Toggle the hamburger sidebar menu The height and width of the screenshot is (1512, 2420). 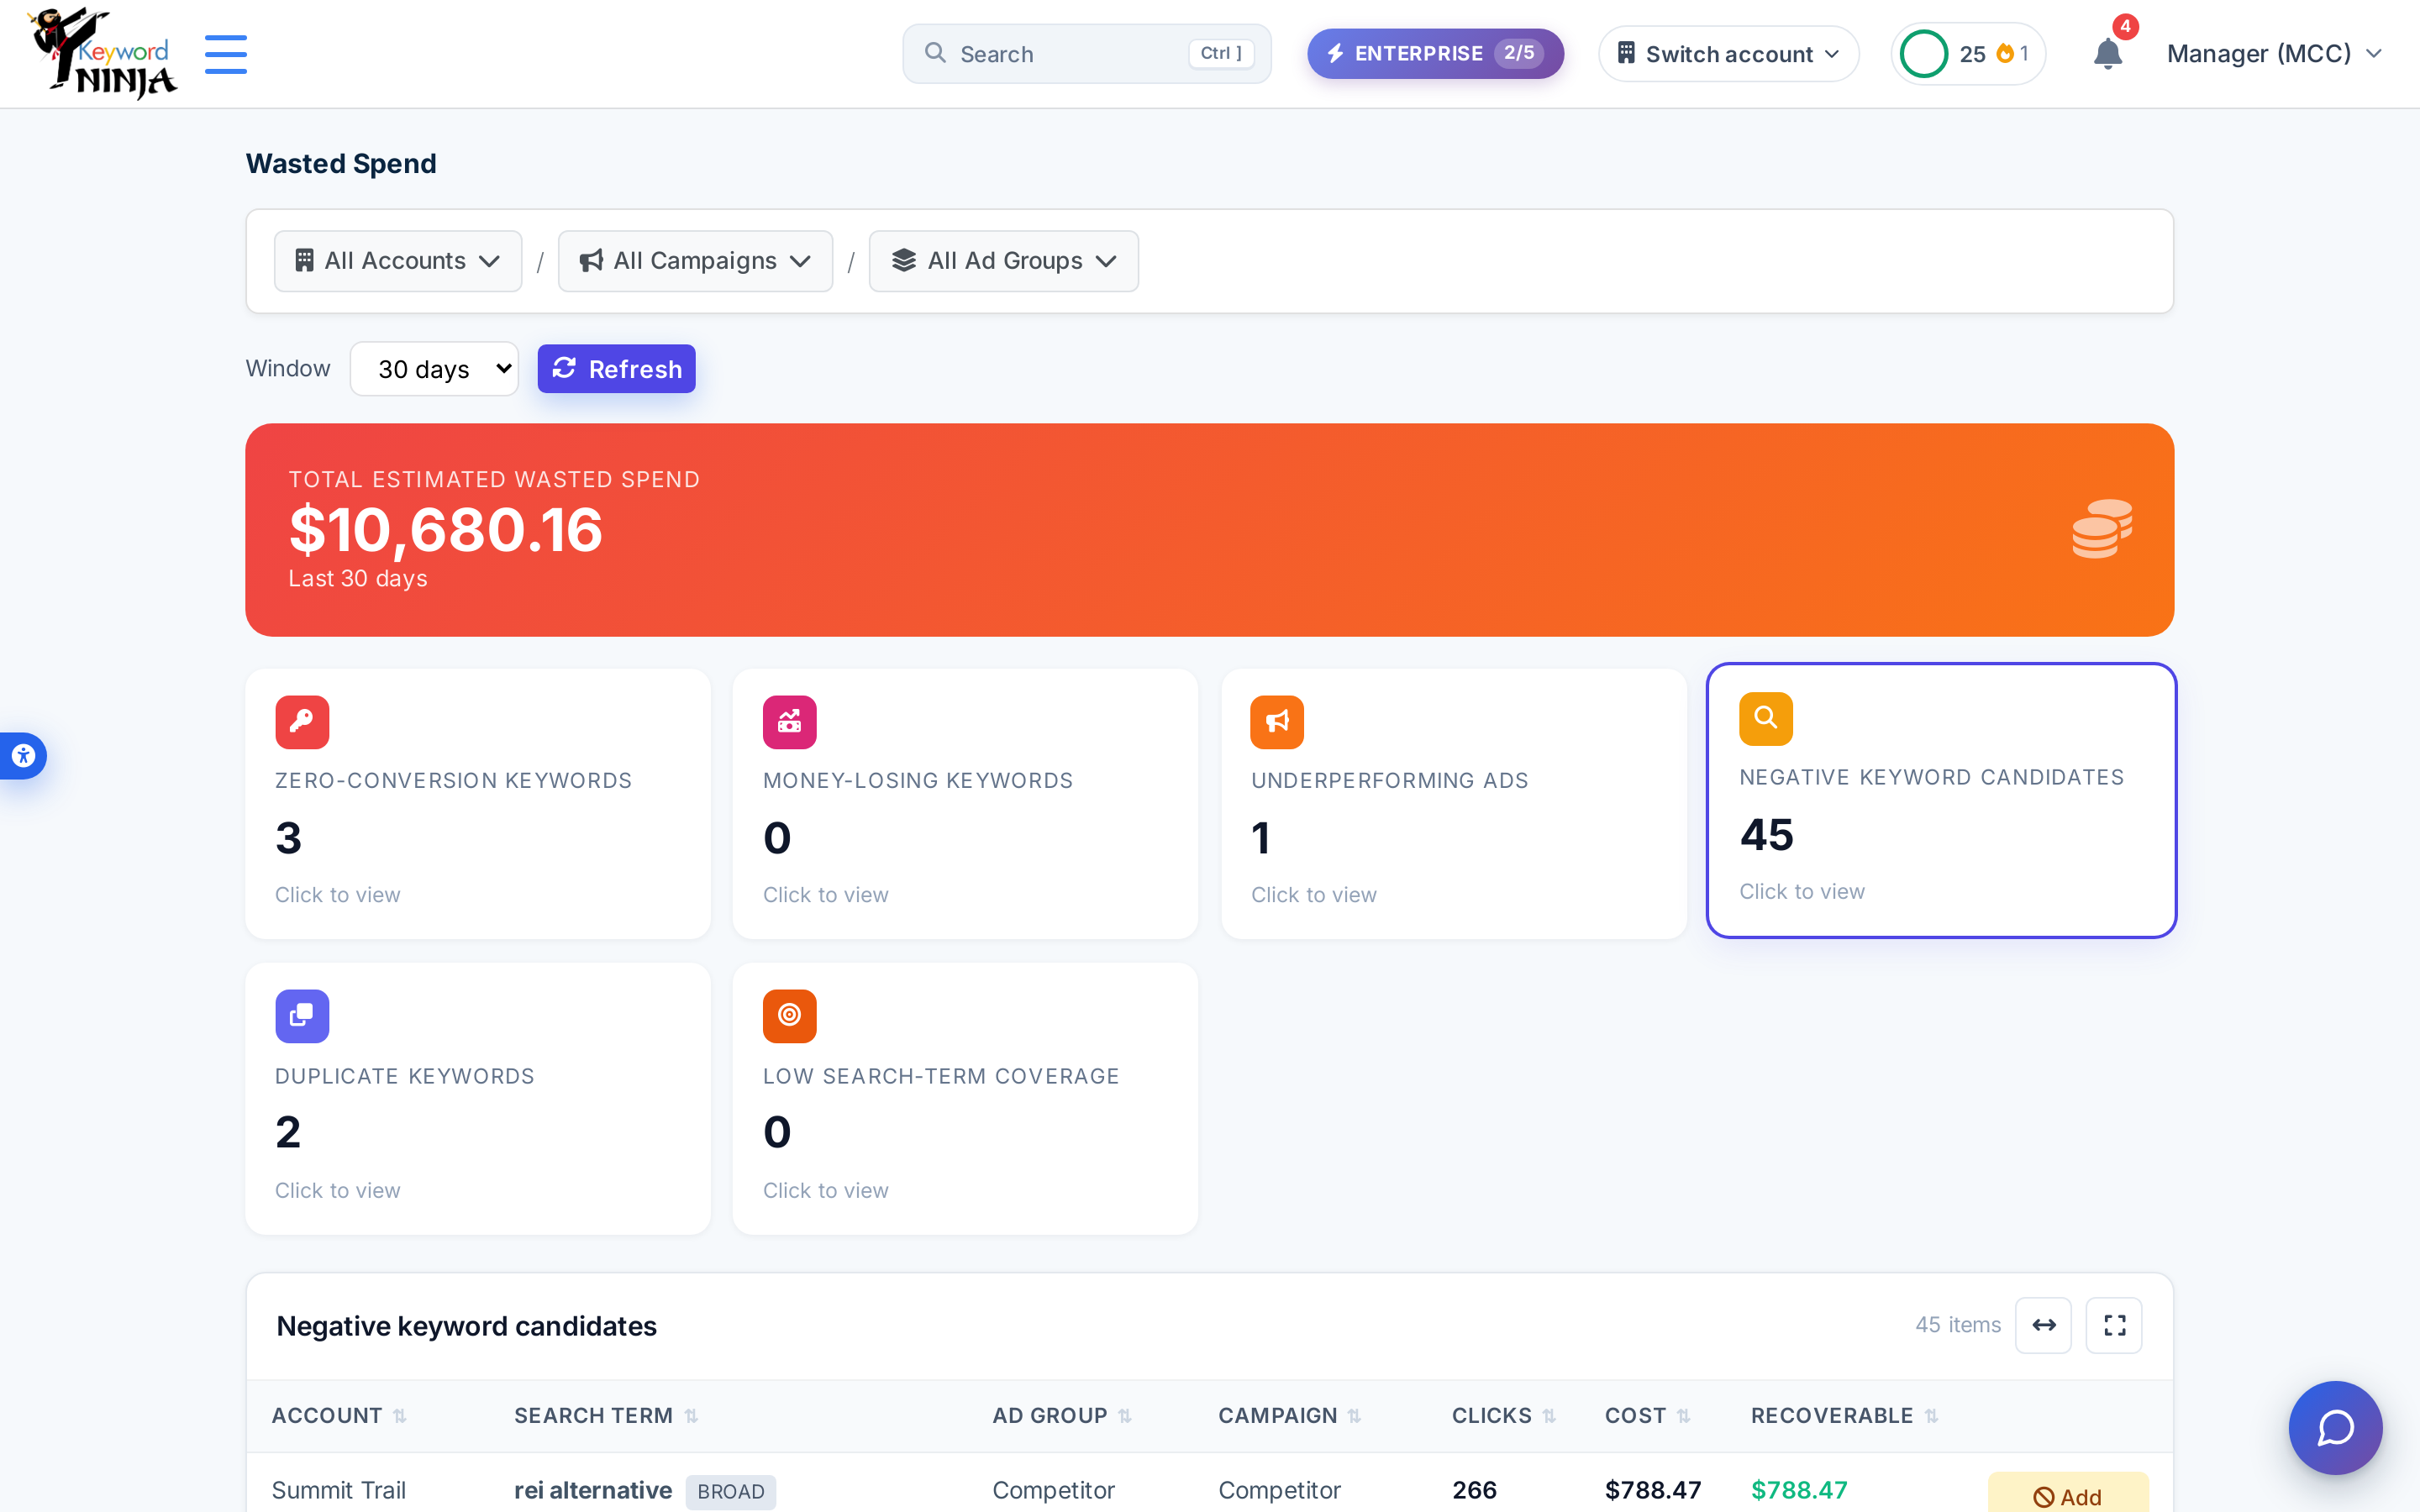[226, 54]
